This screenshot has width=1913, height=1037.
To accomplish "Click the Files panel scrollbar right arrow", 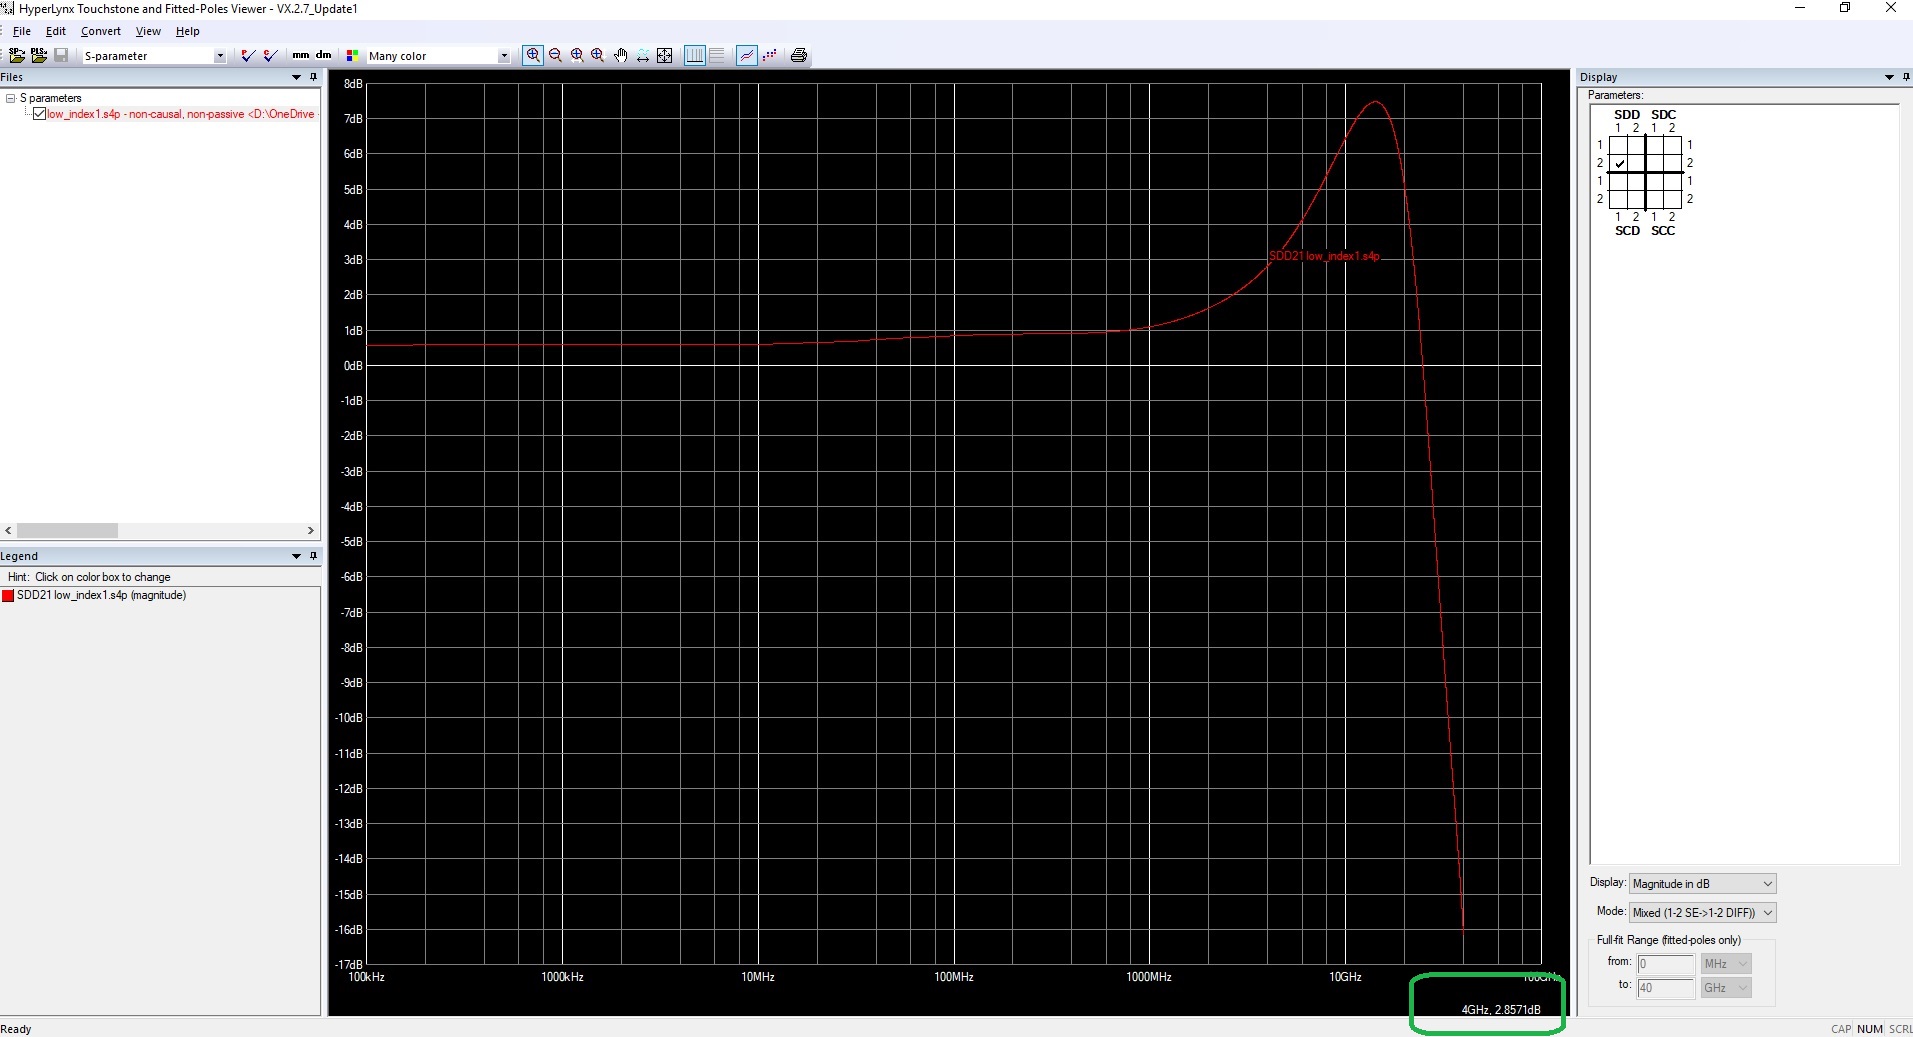I will coord(310,531).
